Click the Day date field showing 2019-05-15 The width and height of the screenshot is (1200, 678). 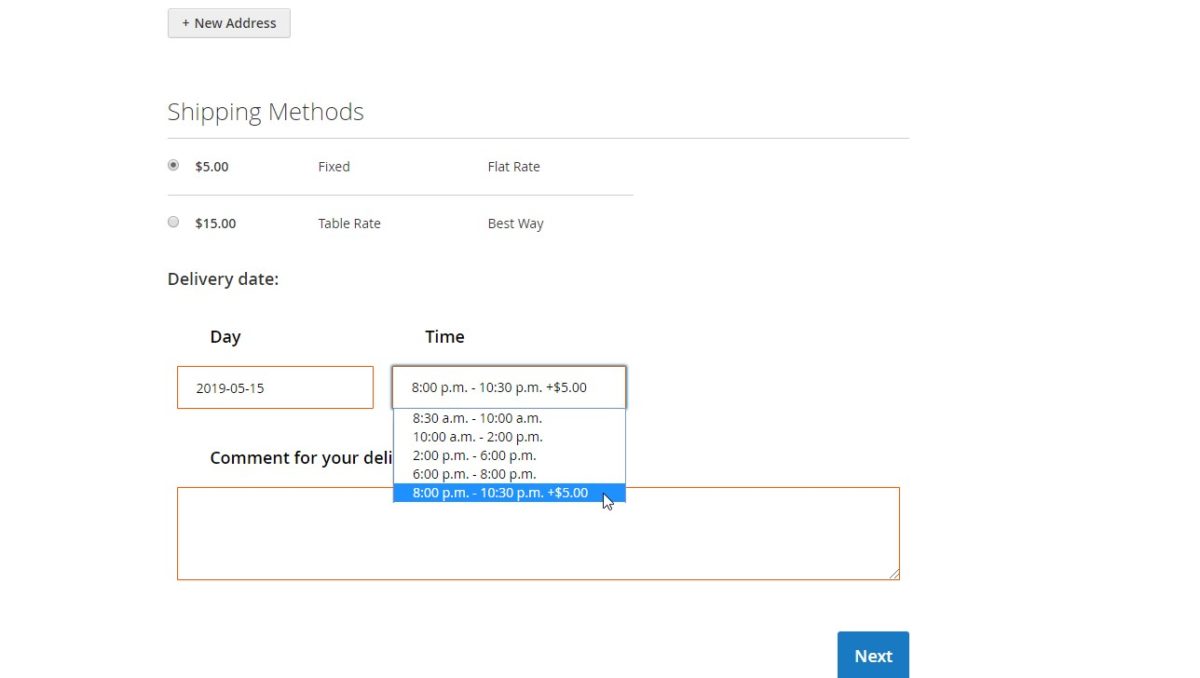pyautogui.click(x=275, y=387)
